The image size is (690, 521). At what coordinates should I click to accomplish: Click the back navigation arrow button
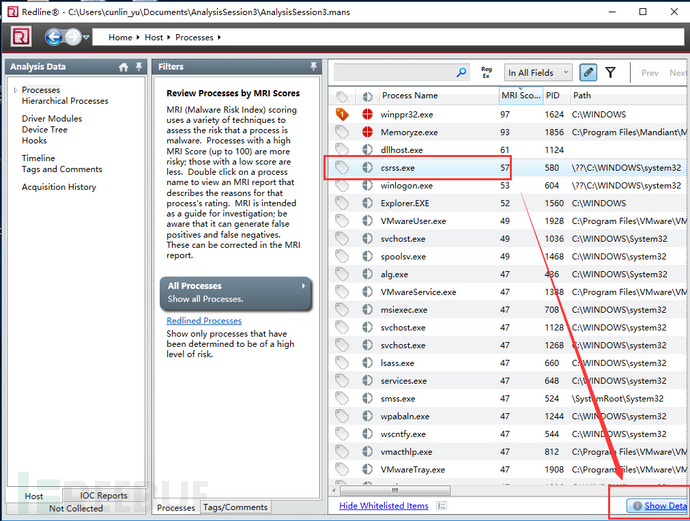point(53,37)
